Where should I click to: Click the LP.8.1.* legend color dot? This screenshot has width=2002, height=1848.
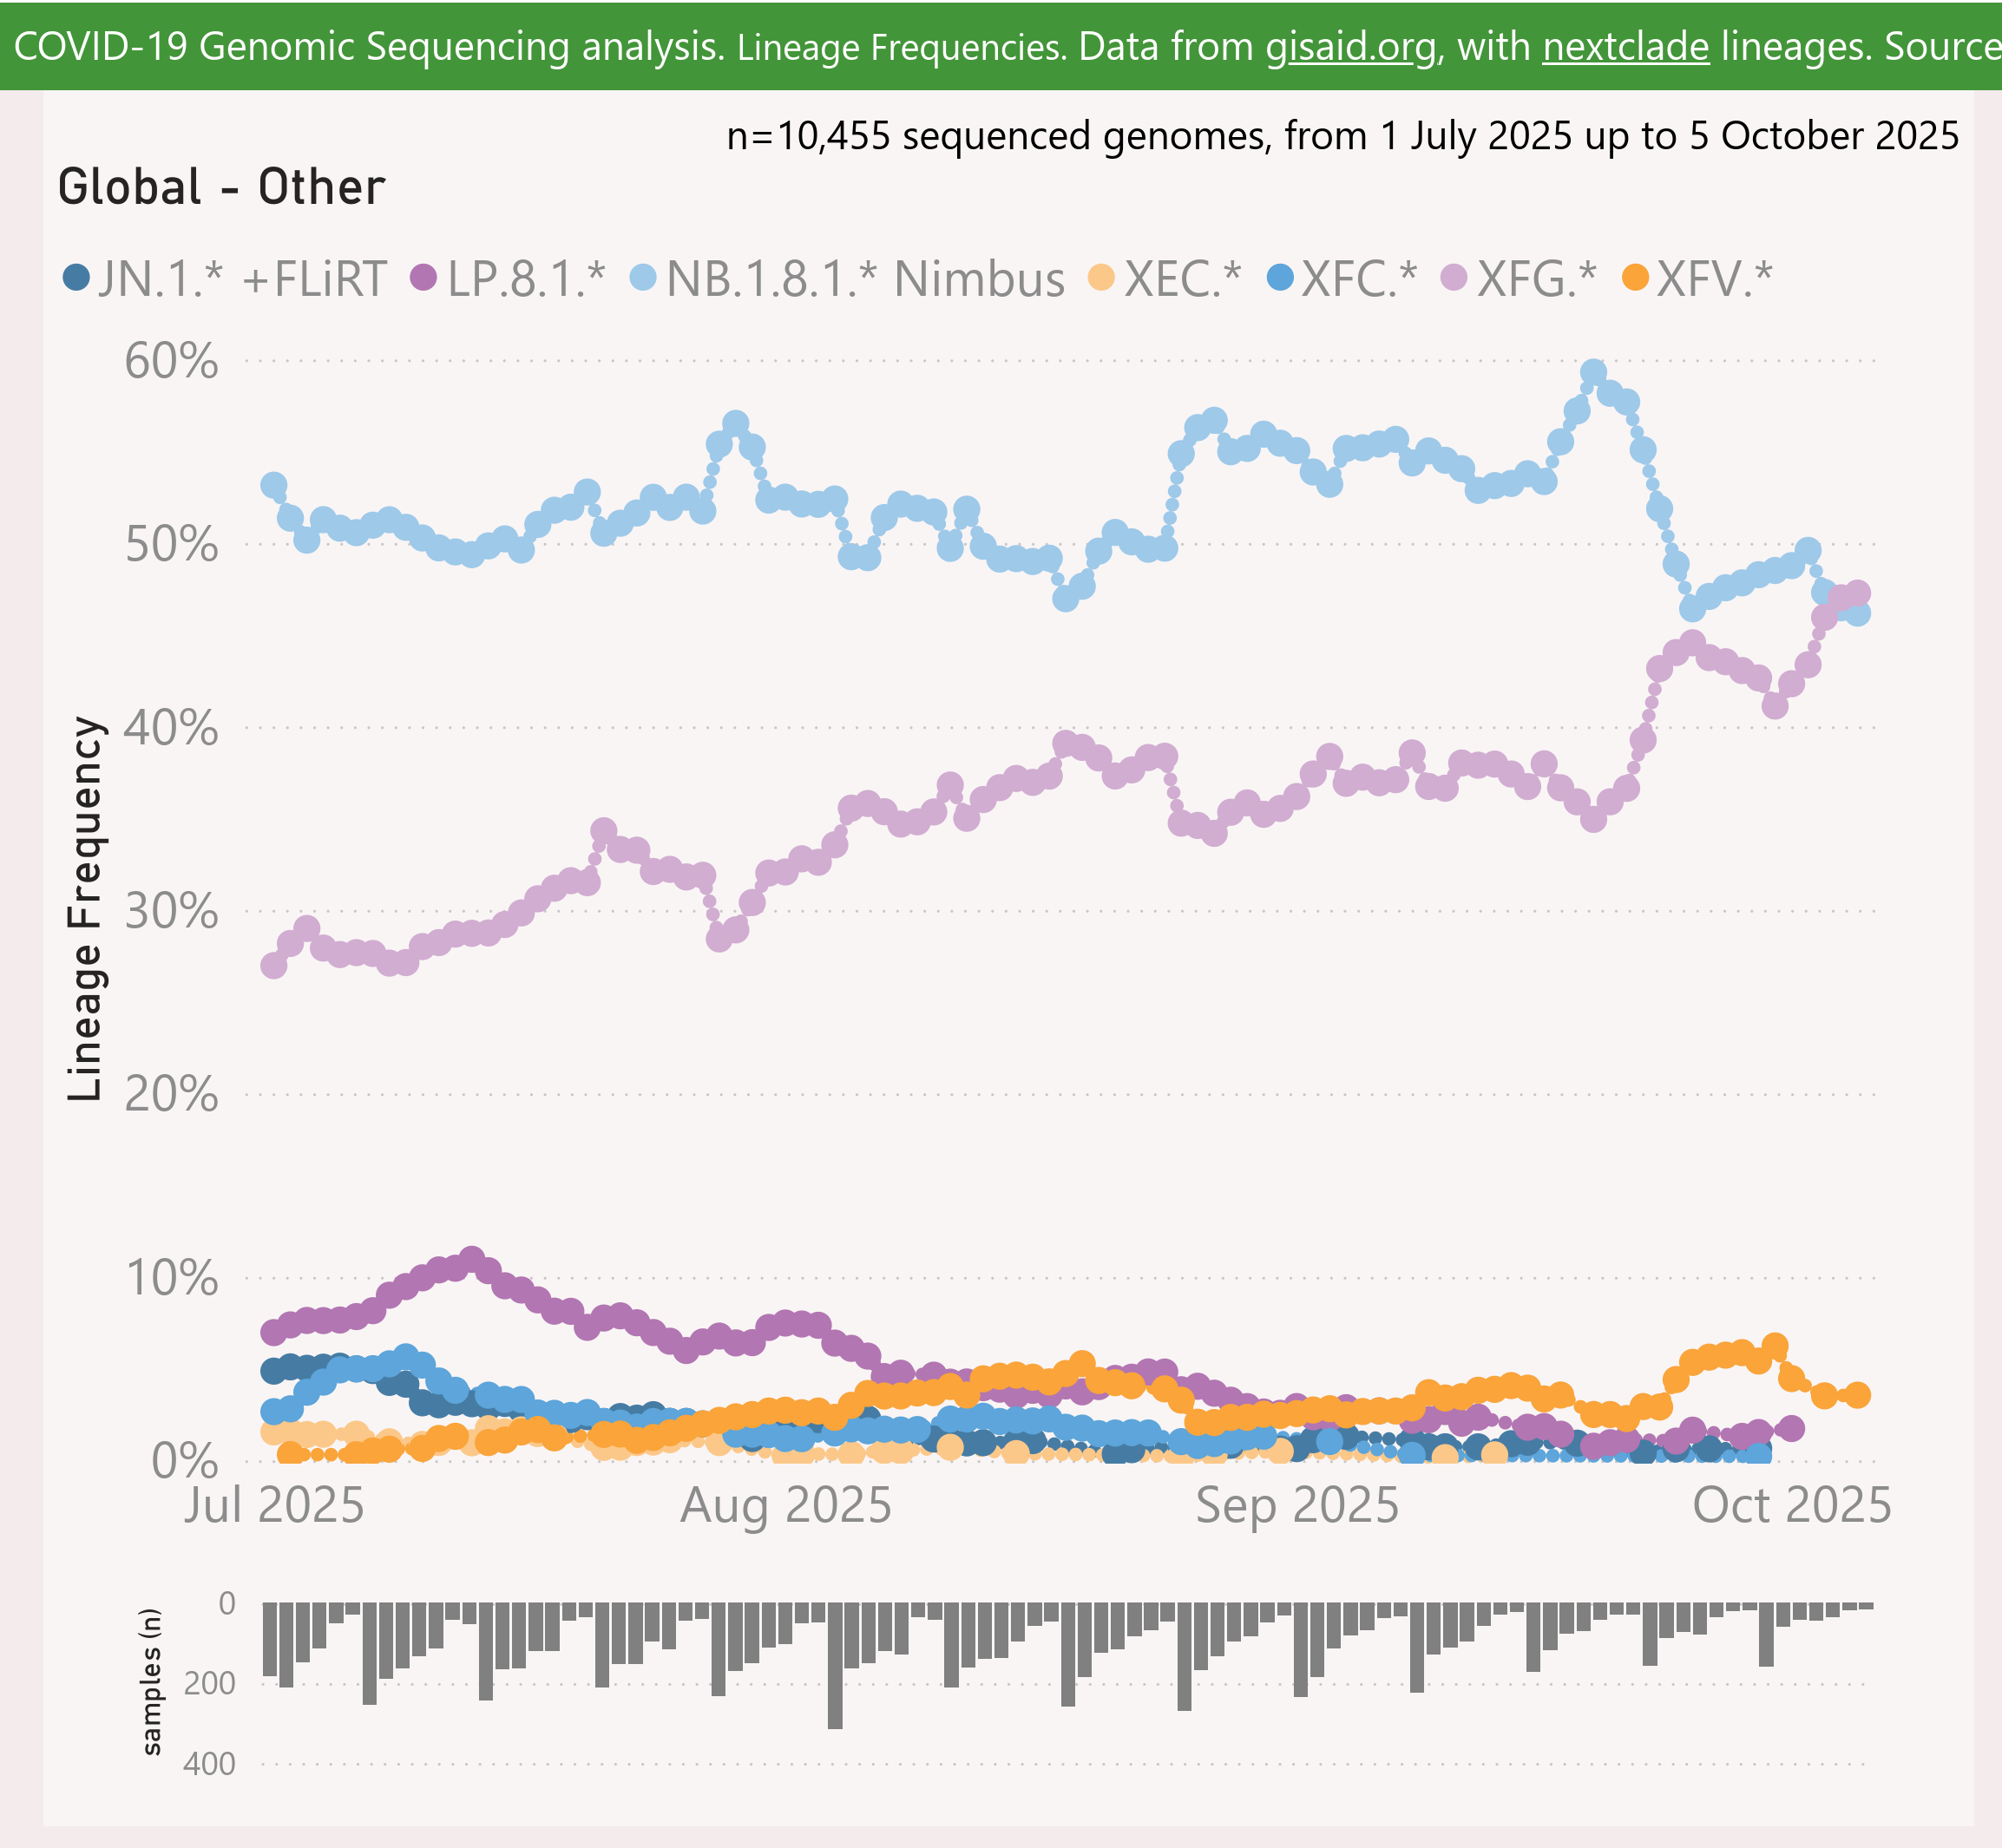click(424, 277)
